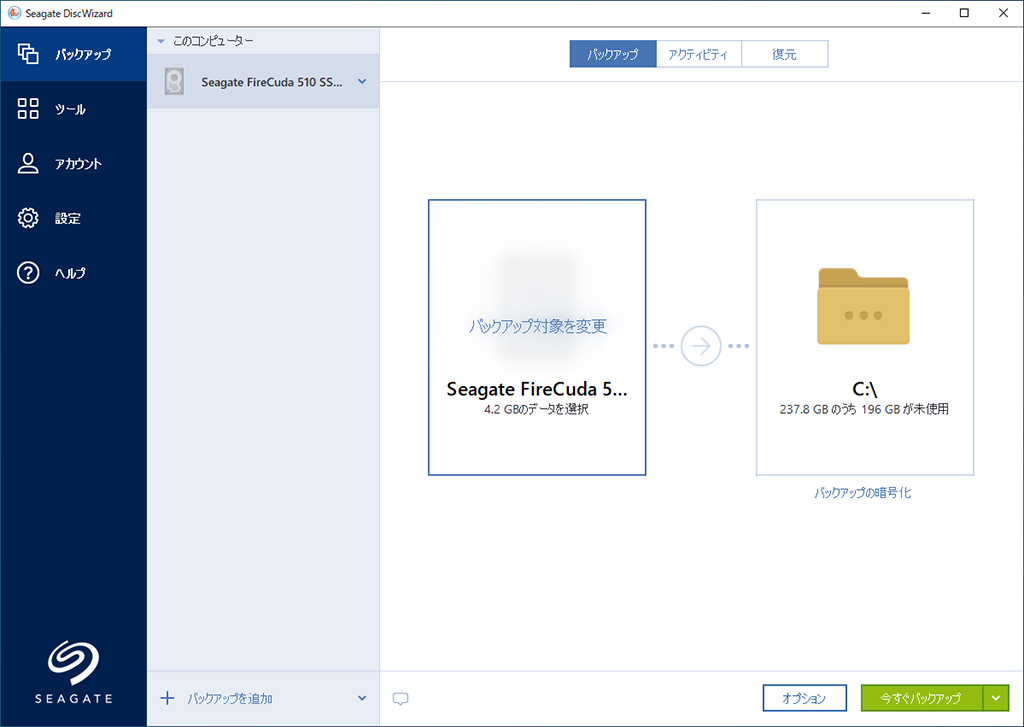The image size is (1024, 727).
Task: Click the comment speech bubble icon
Action: pos(400,699)
